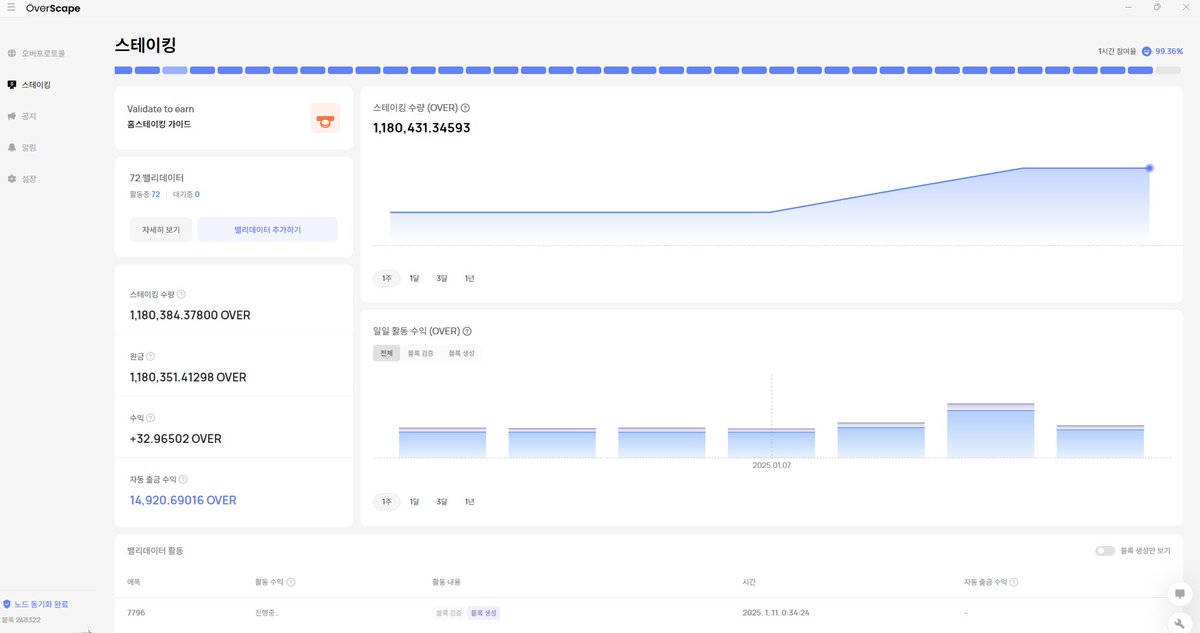Click the orange home staking guide icon

(x=325, y=118)
